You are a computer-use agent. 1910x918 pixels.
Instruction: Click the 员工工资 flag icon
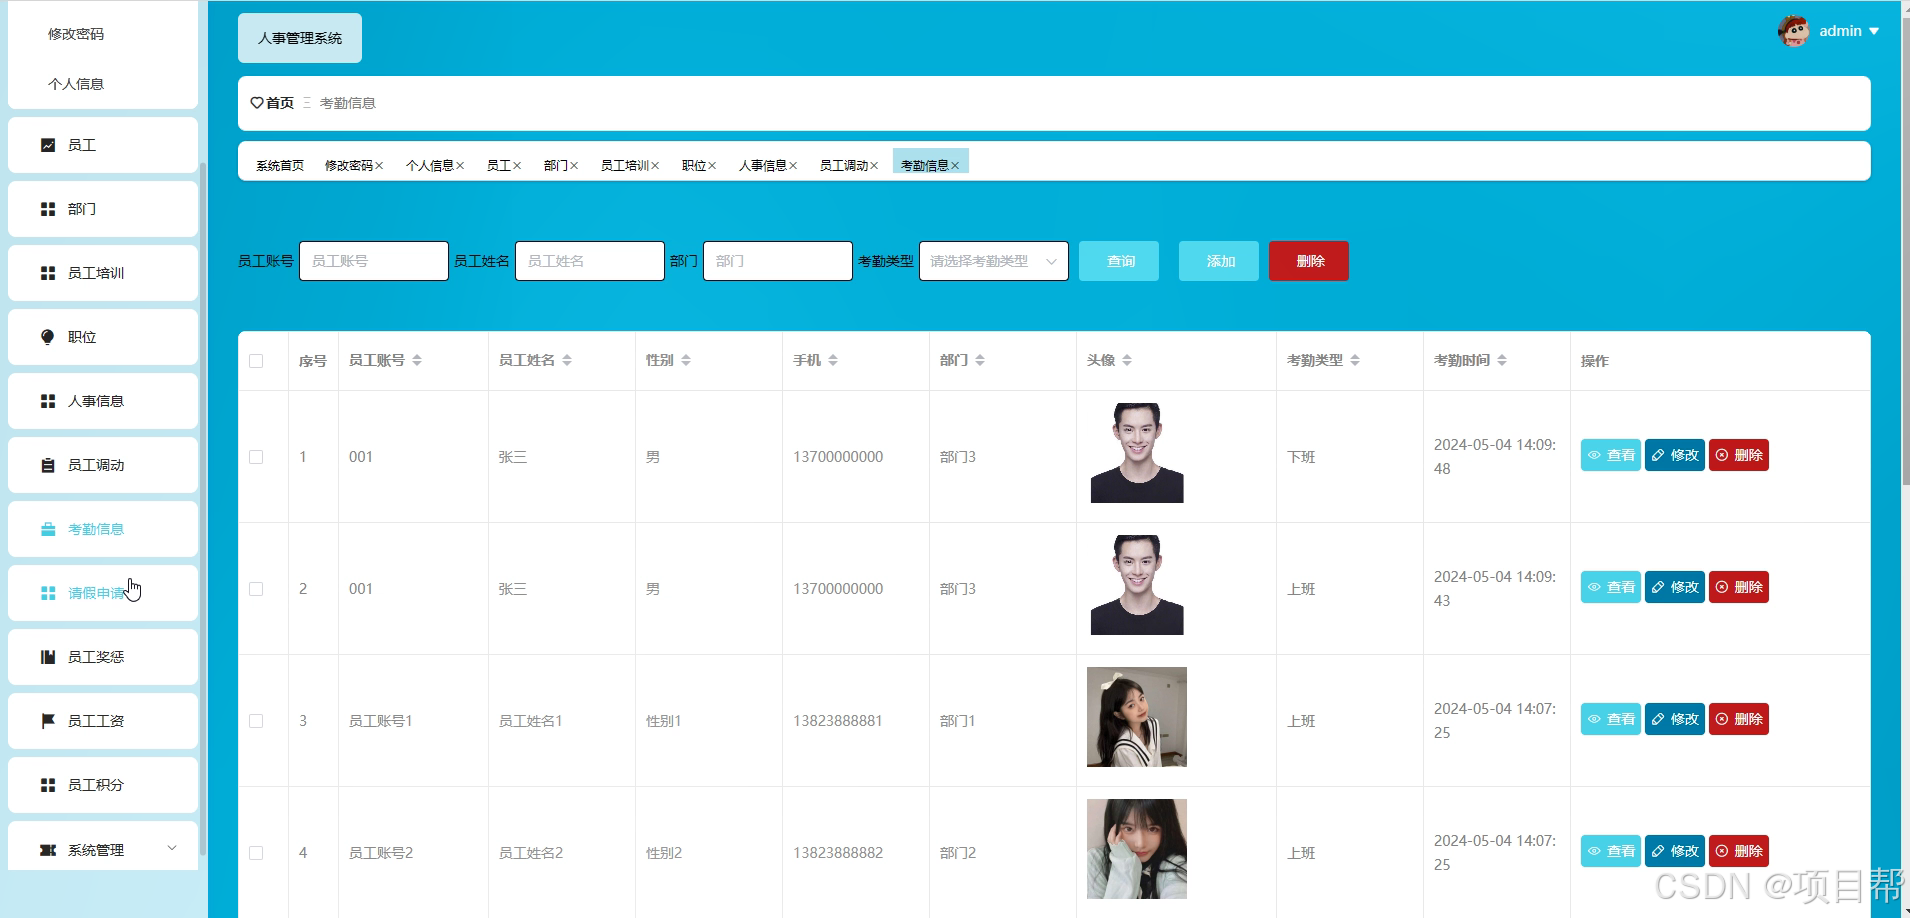coord(47,721)
